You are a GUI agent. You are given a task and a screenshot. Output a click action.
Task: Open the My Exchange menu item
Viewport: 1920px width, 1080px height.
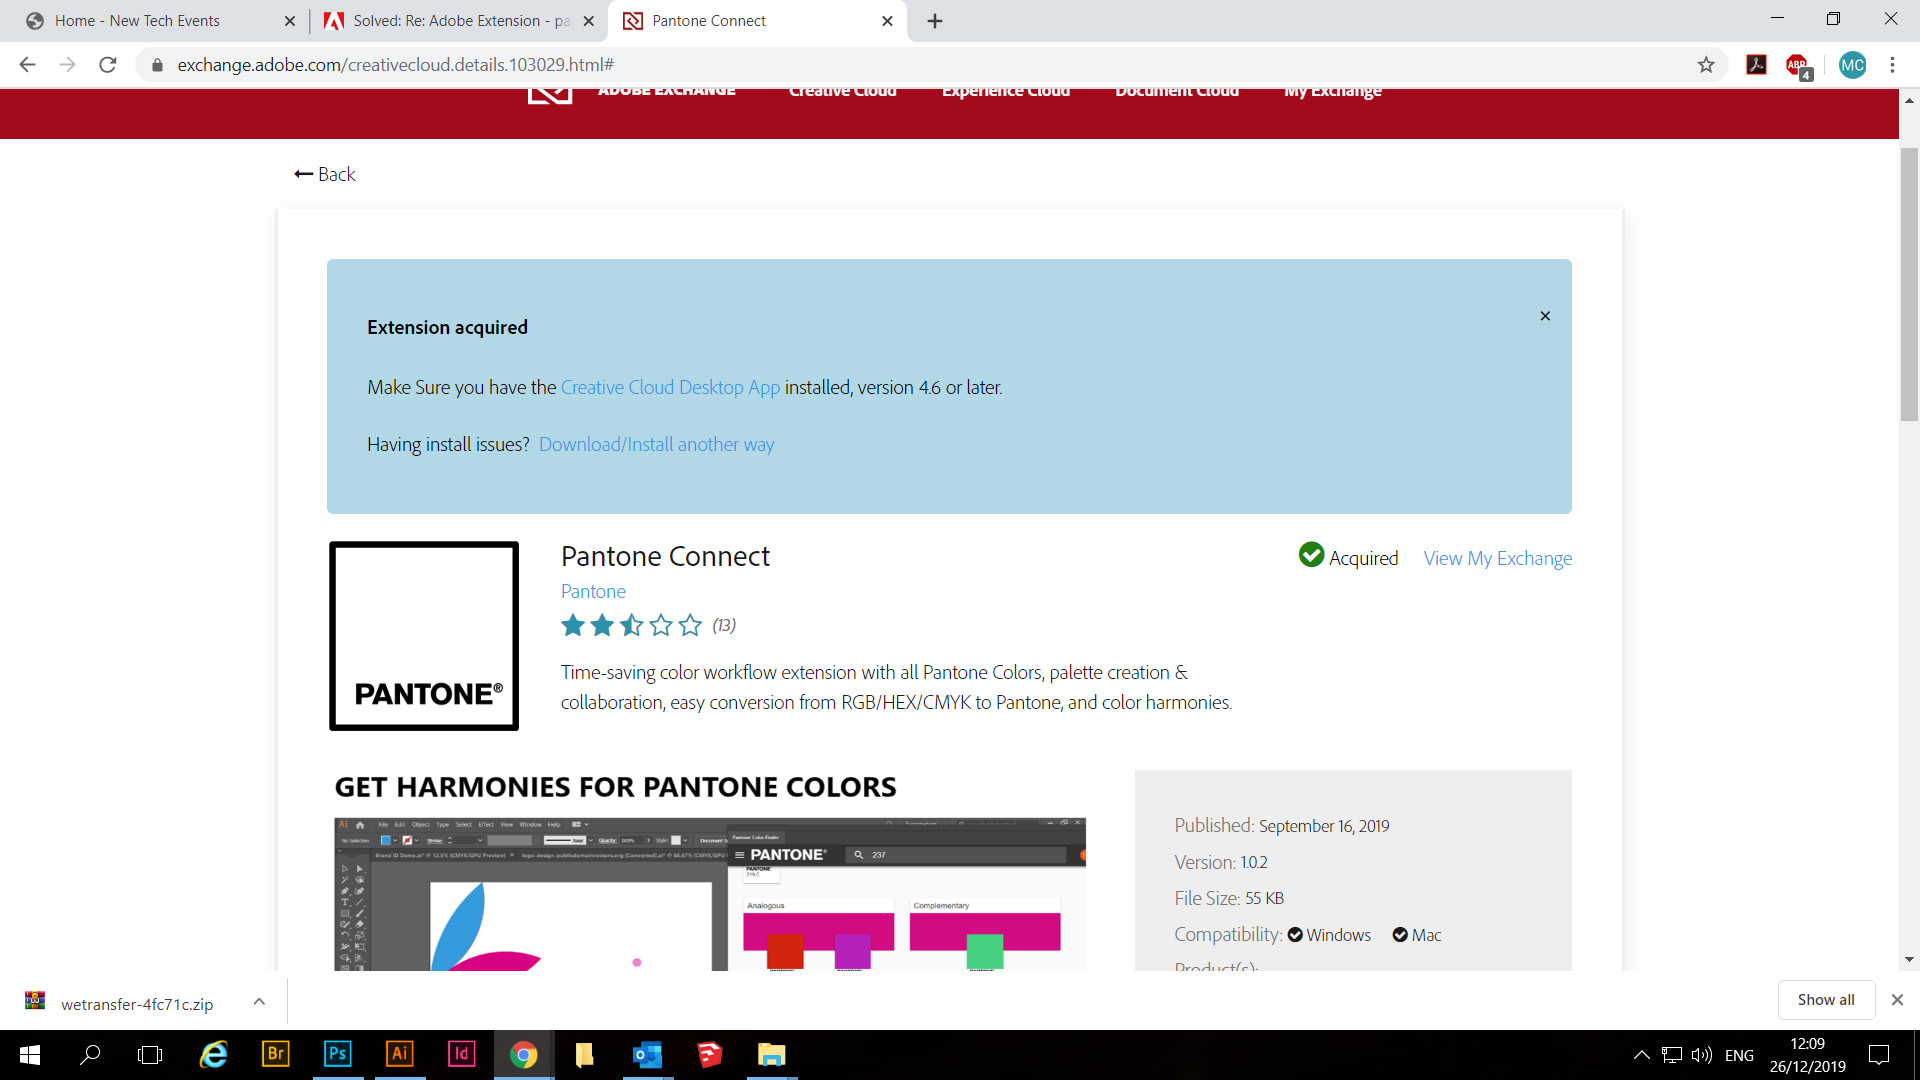point(1332,91)
